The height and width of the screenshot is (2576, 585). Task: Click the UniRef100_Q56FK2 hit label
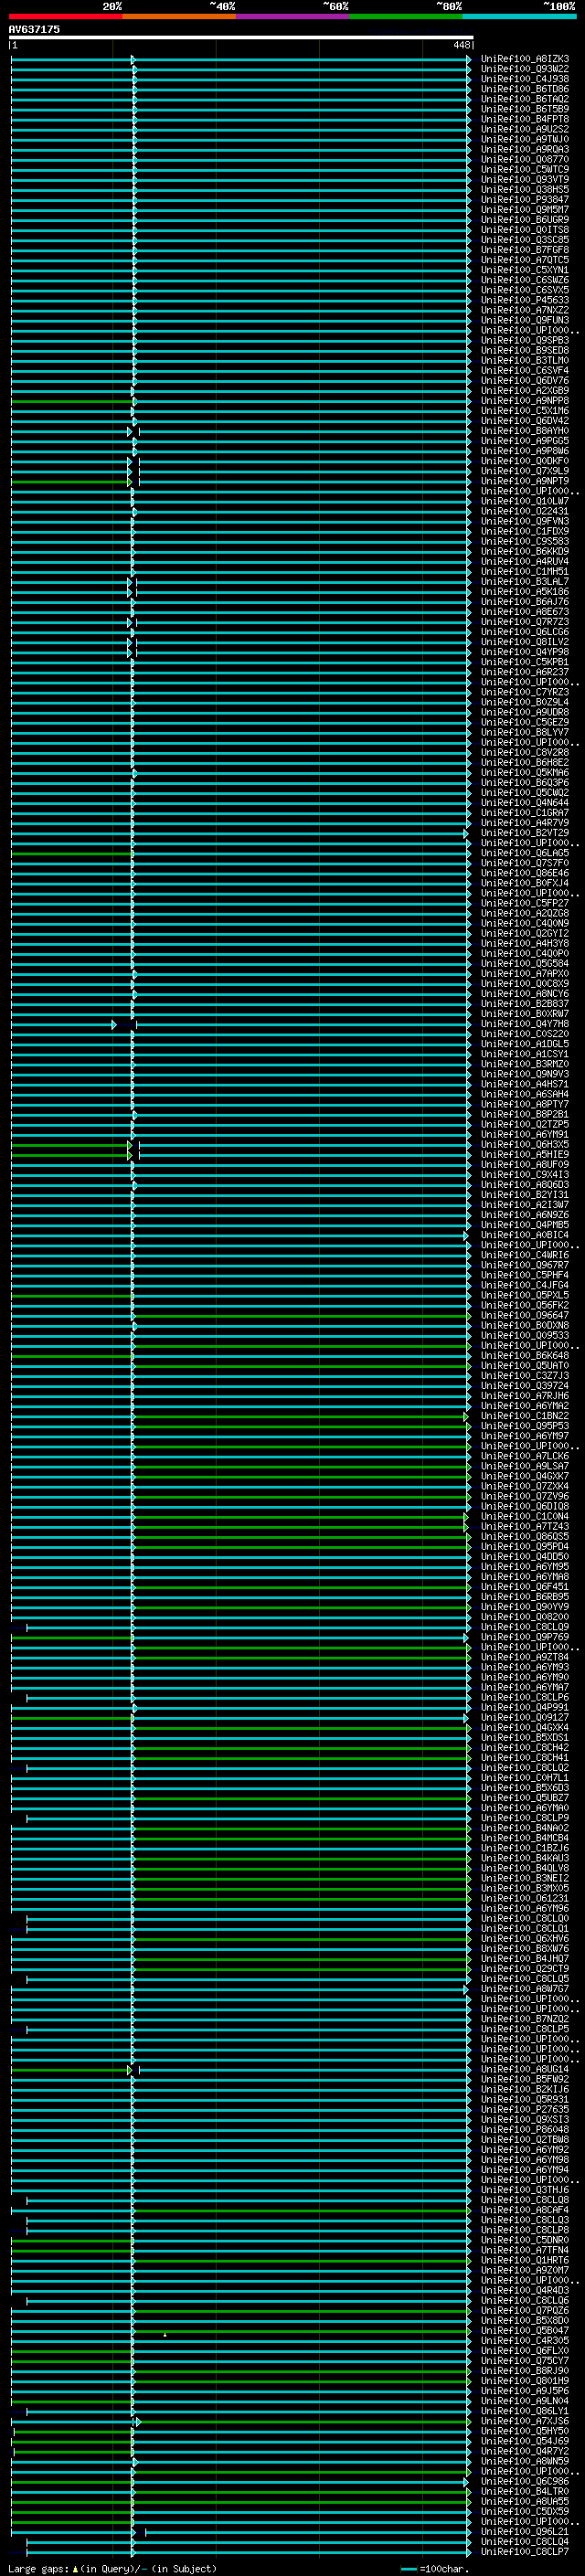click(x=525, y=1305)
